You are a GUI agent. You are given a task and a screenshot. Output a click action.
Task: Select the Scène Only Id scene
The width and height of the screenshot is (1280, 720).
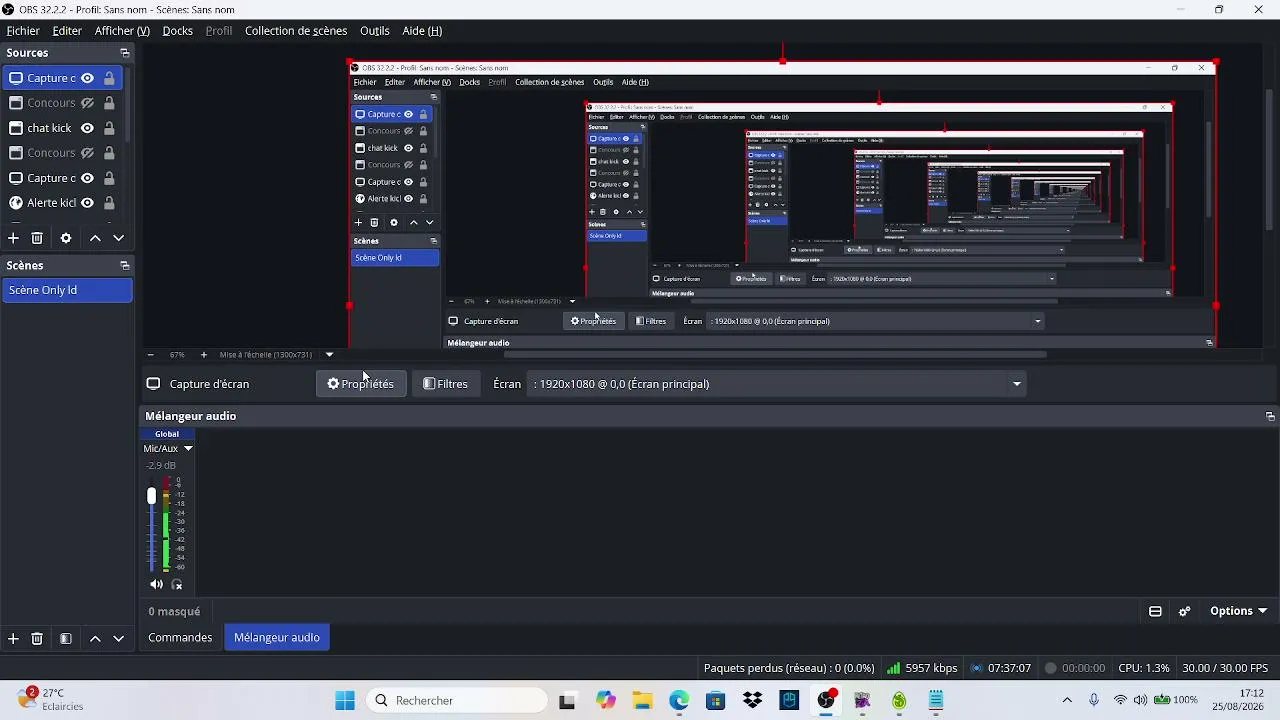pyautogui.click(x=67, y=290)
